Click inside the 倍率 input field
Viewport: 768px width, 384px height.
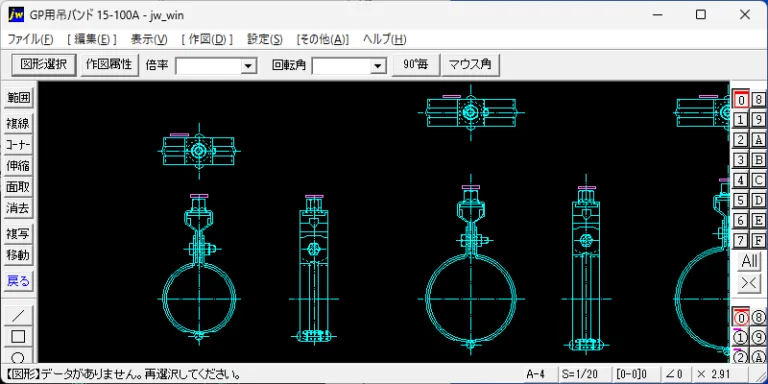[209, 66]
